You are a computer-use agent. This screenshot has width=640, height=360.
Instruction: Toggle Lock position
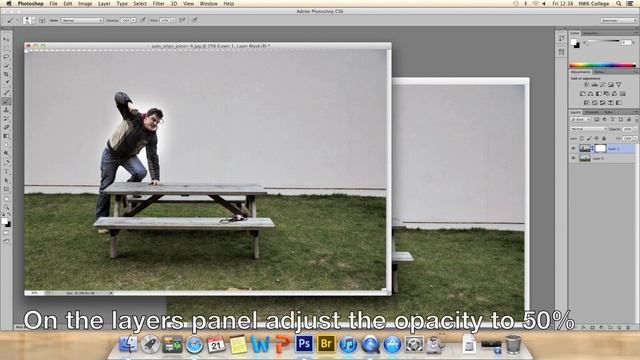pos(596,138)
